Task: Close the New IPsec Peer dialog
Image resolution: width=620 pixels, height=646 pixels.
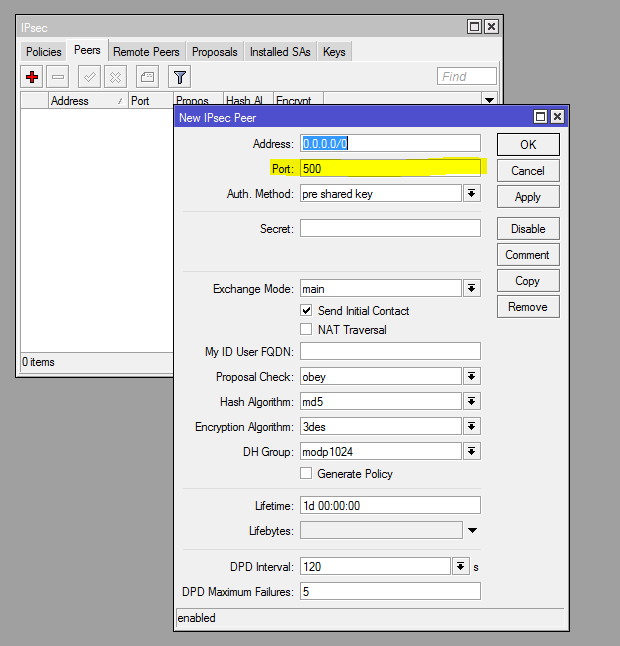Action: pos(557,117)
